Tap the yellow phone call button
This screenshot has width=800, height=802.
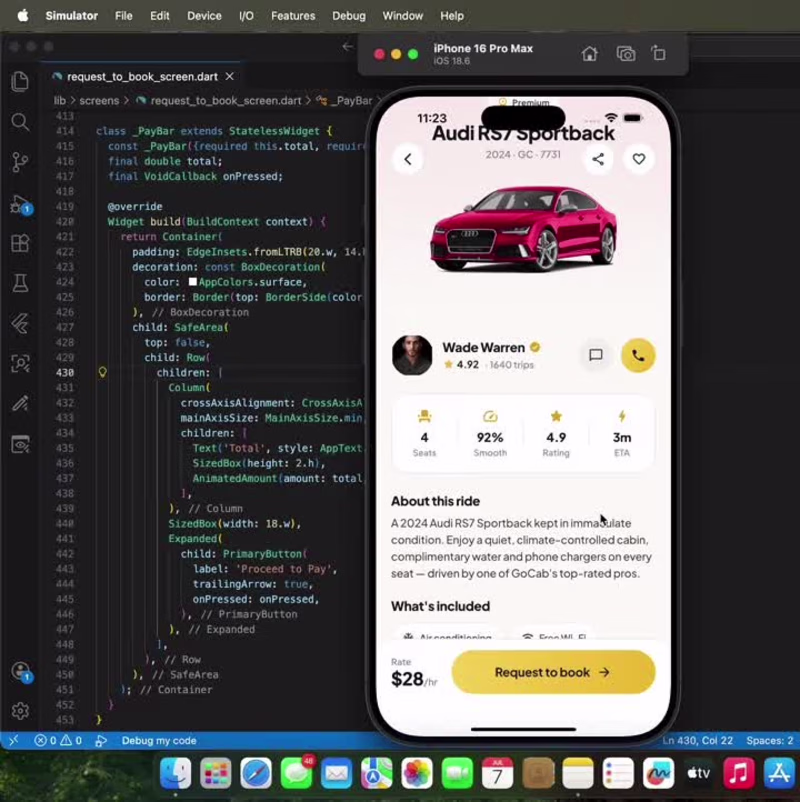point(638,355)
